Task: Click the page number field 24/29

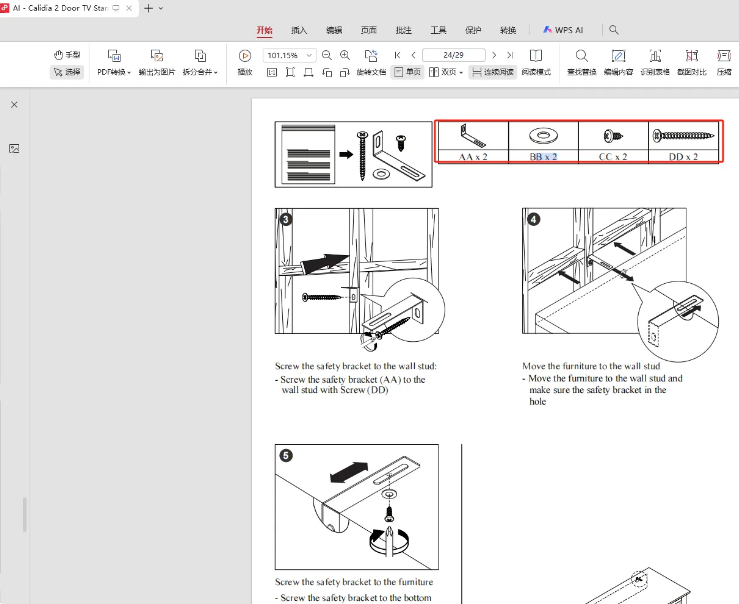Action: click(x=453, y=55)
